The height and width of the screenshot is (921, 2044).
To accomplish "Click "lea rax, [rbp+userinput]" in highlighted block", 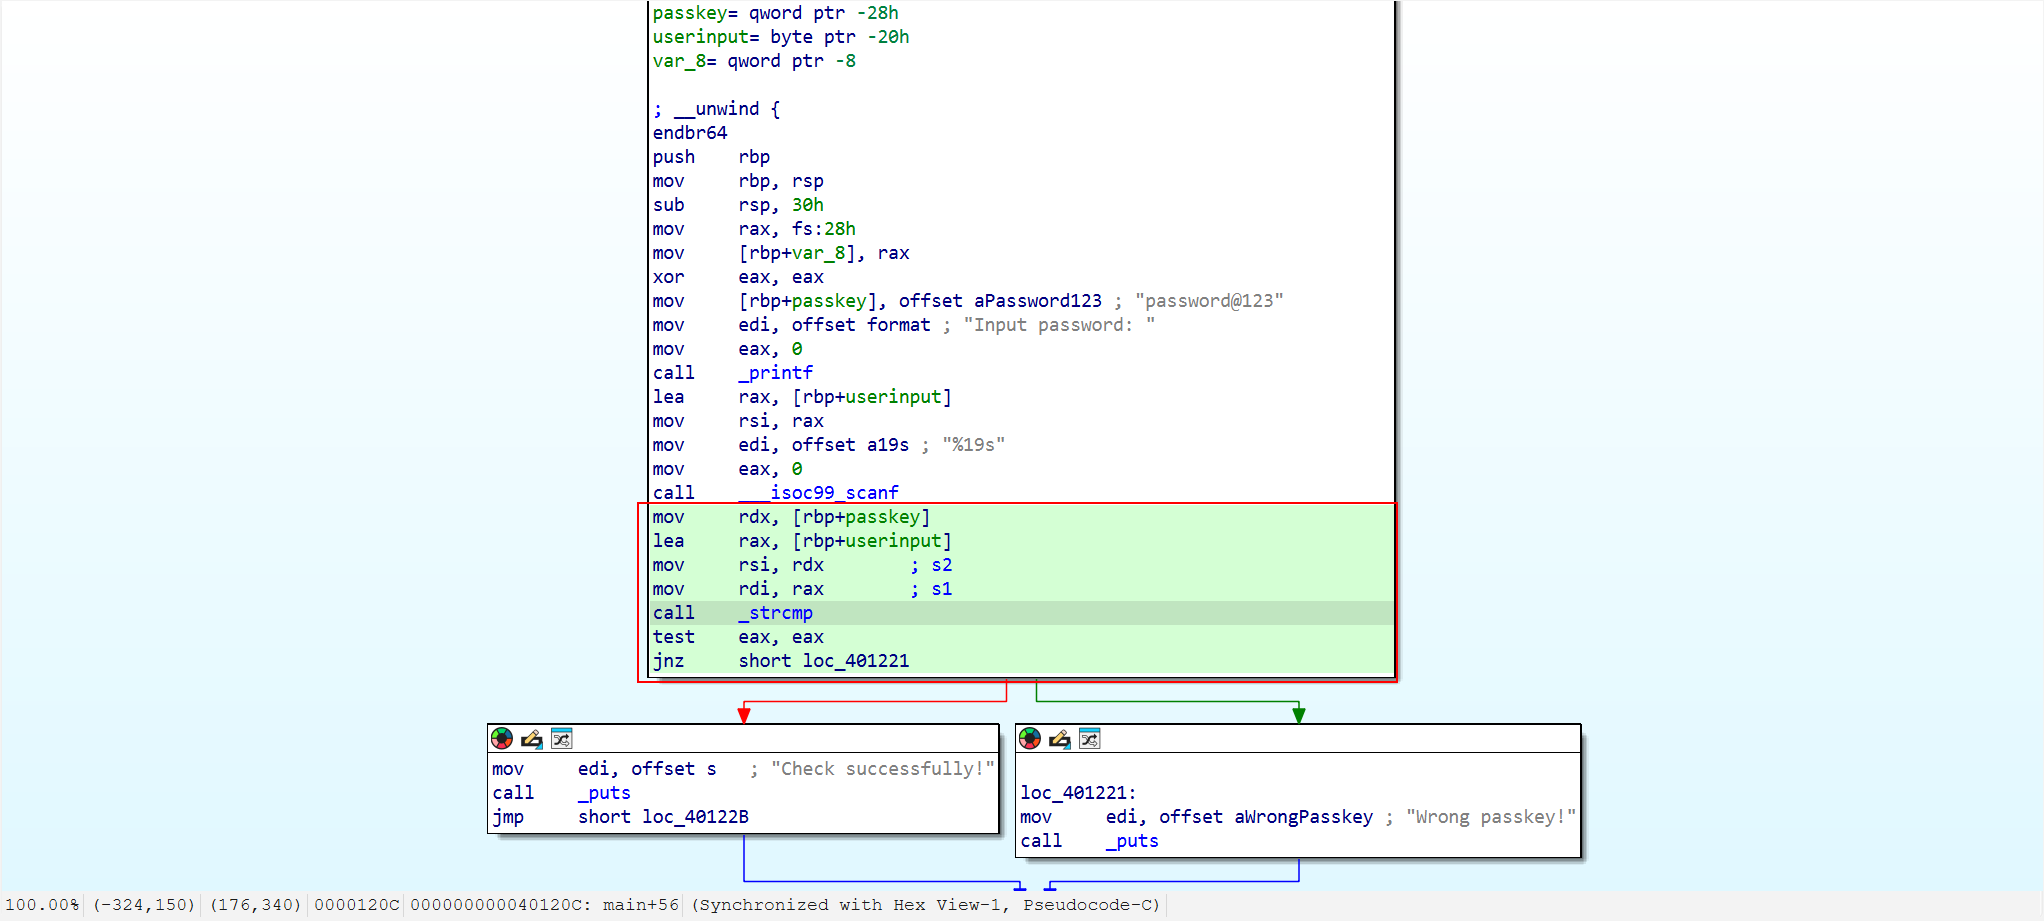I will [x=802, y=541].
